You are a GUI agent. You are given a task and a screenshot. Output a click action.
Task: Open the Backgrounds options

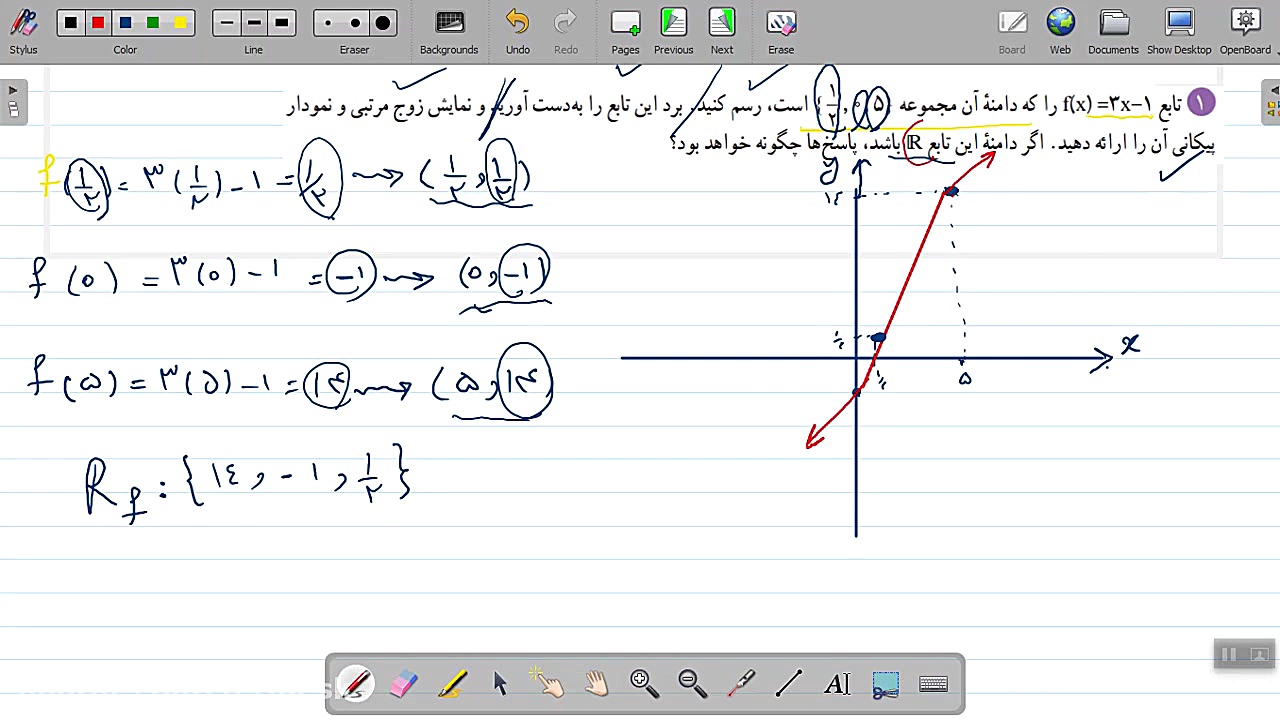click(x=449, y=31)
